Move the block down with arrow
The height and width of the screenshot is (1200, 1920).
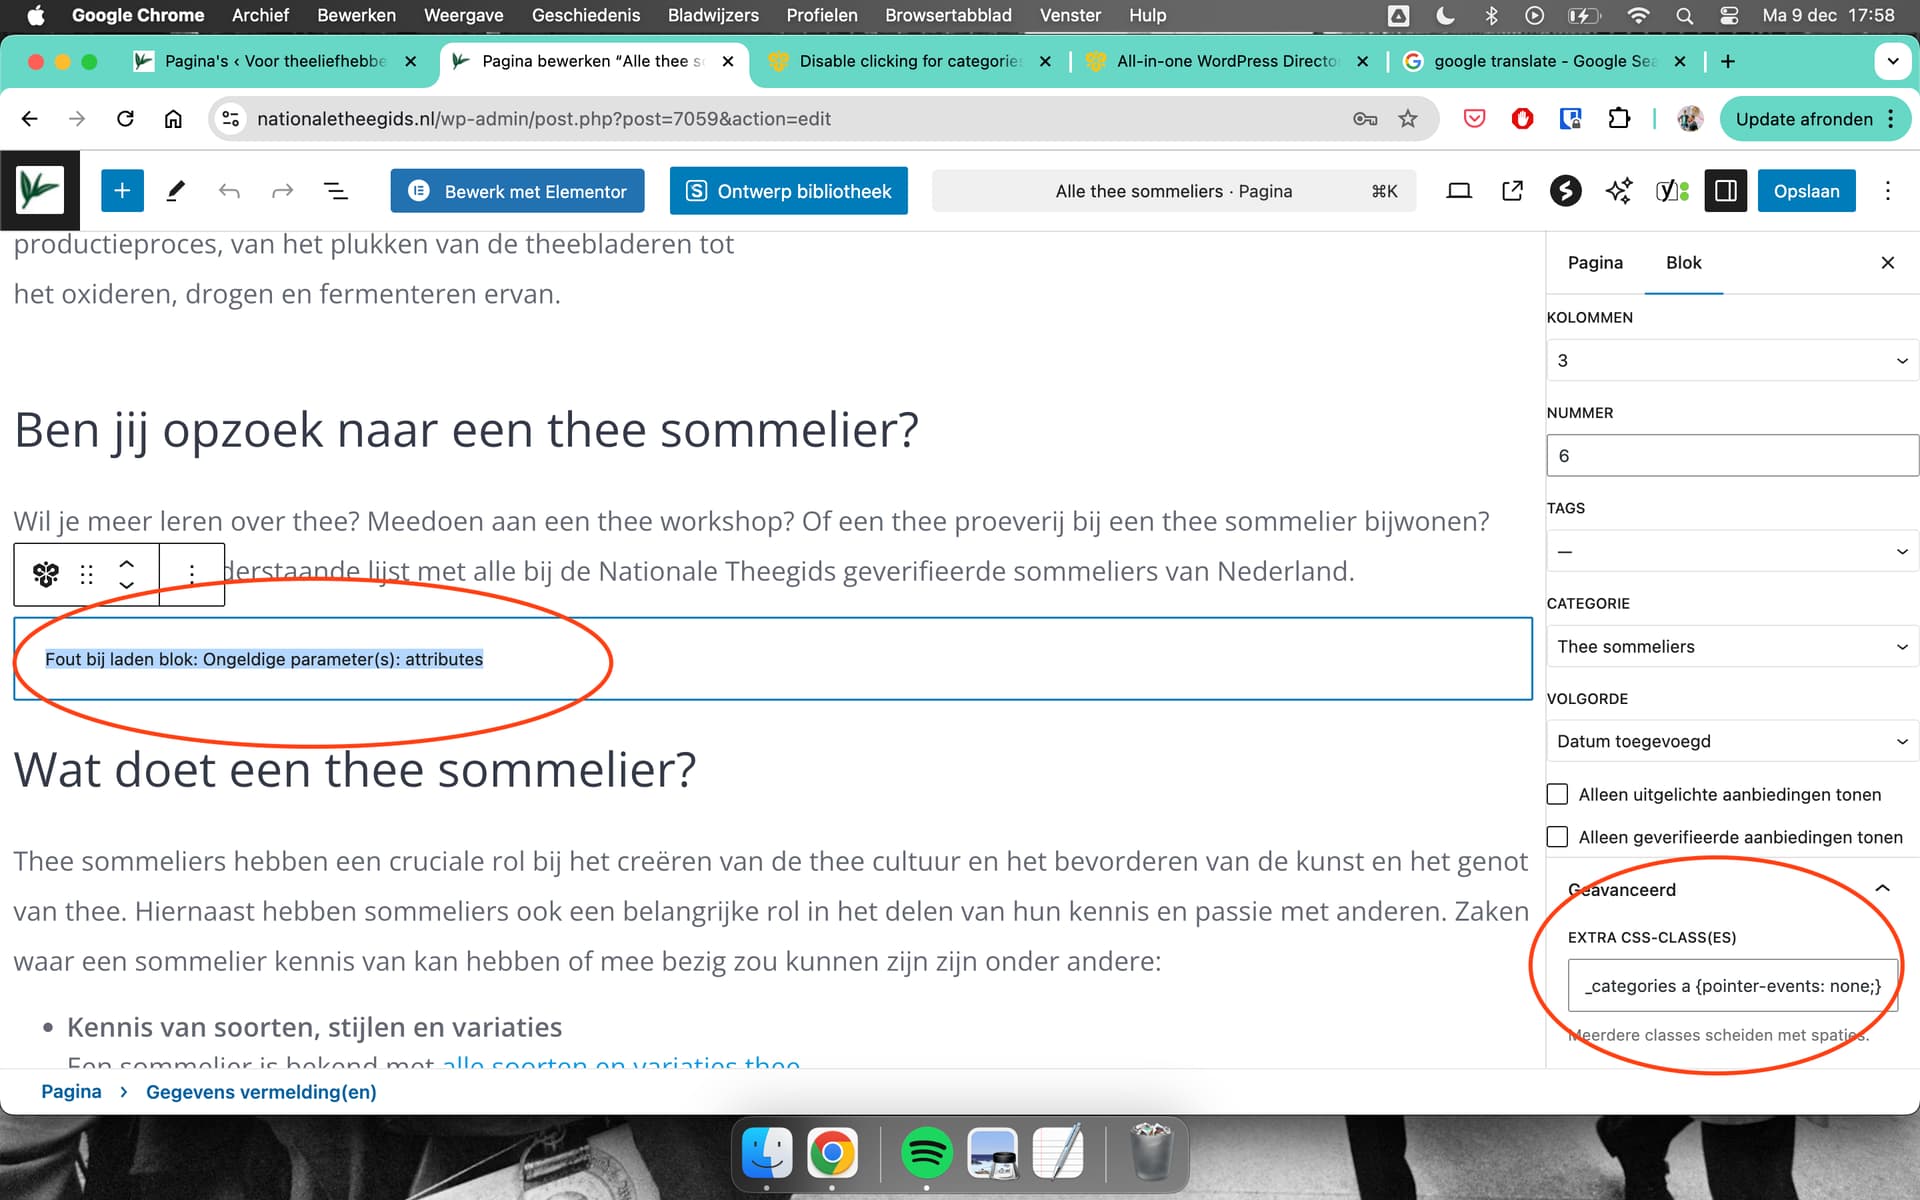[127, 585]
